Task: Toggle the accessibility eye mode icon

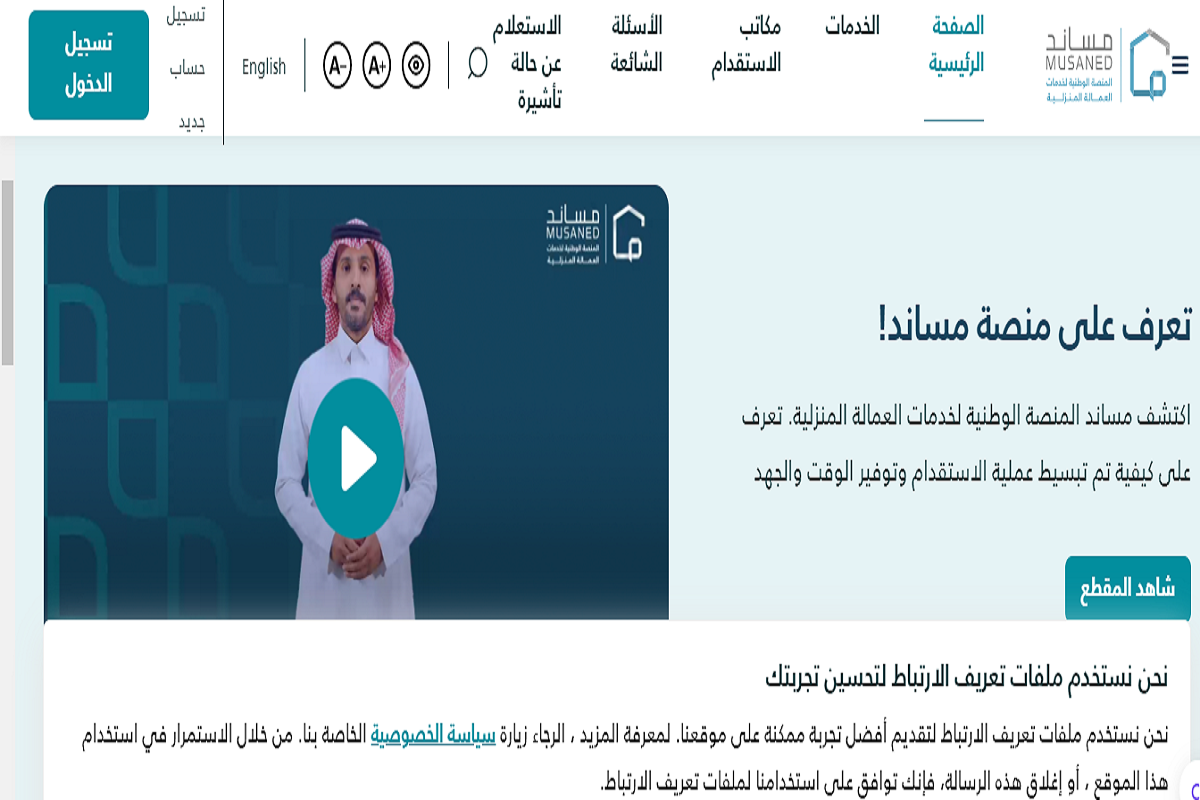Action: tap(417, 68)
